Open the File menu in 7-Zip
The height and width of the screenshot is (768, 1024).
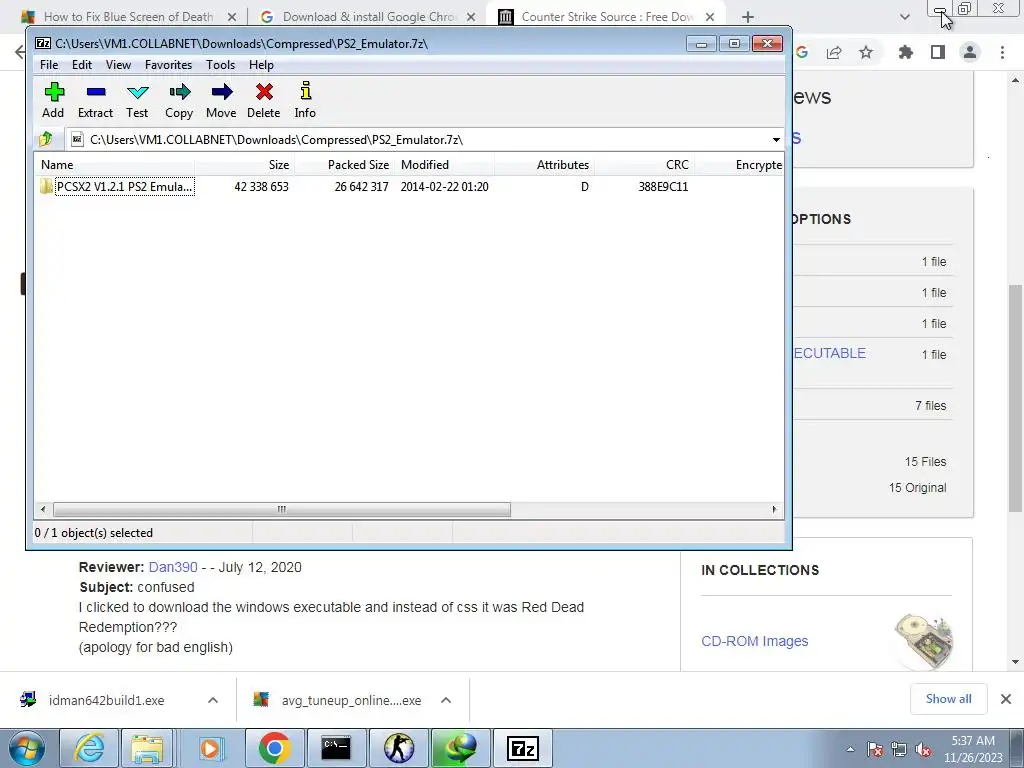tap(49, 65)
